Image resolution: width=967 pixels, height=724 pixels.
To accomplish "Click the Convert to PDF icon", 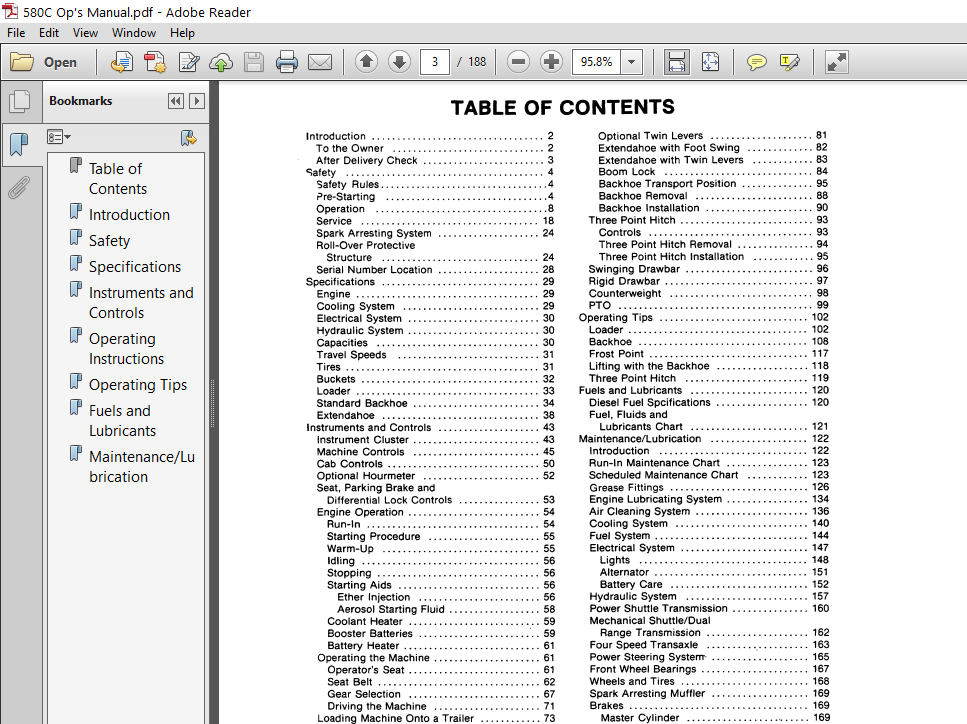I will [x=155, y=62].
